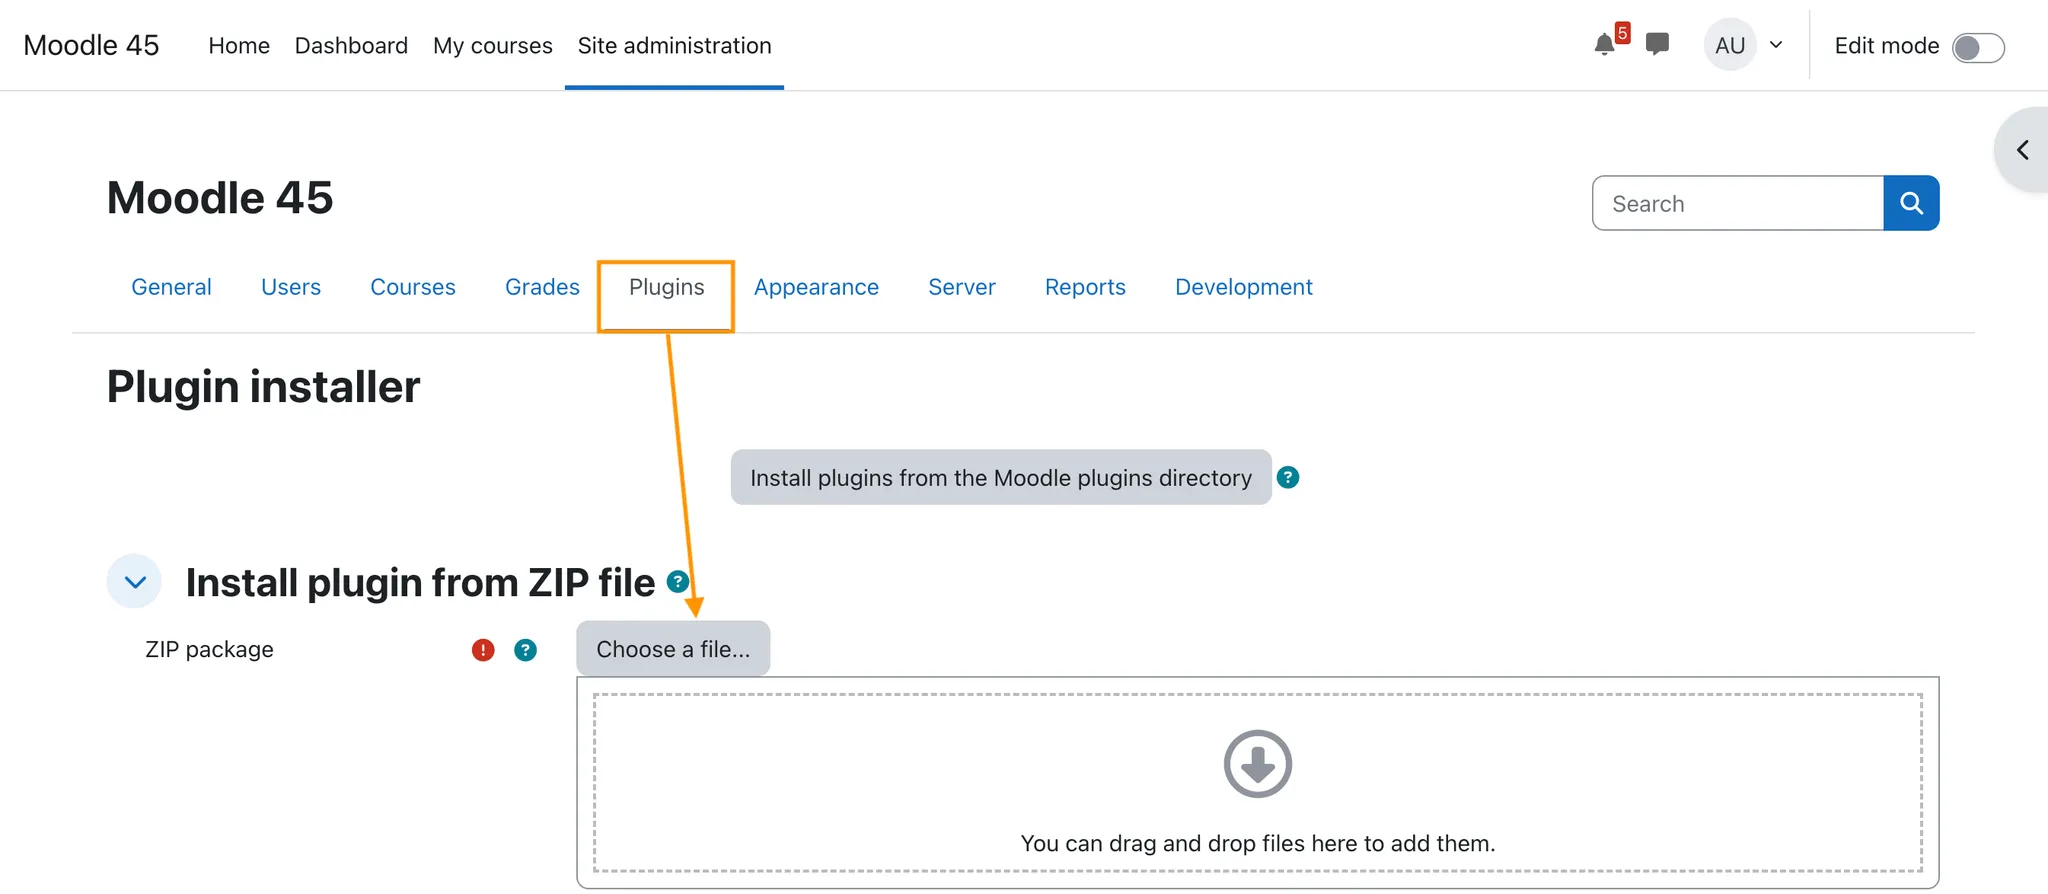Screen dimensions: 2048x894
Task: Open help icon beside ZIP file heading
Action: [677, 581]
